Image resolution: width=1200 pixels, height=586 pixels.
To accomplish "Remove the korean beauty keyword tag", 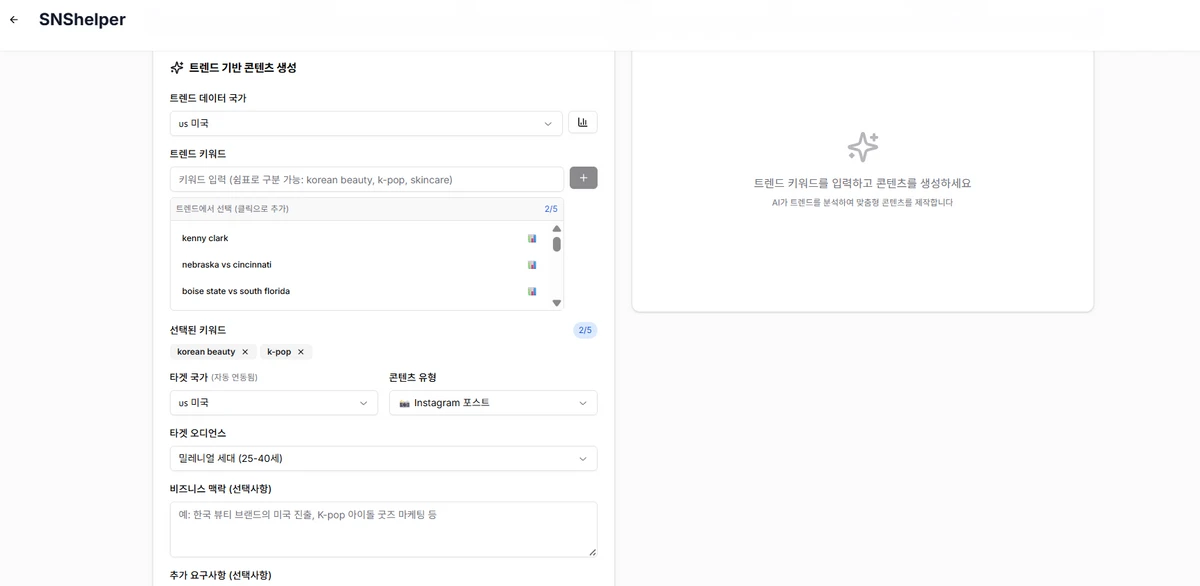I will 245,352.
